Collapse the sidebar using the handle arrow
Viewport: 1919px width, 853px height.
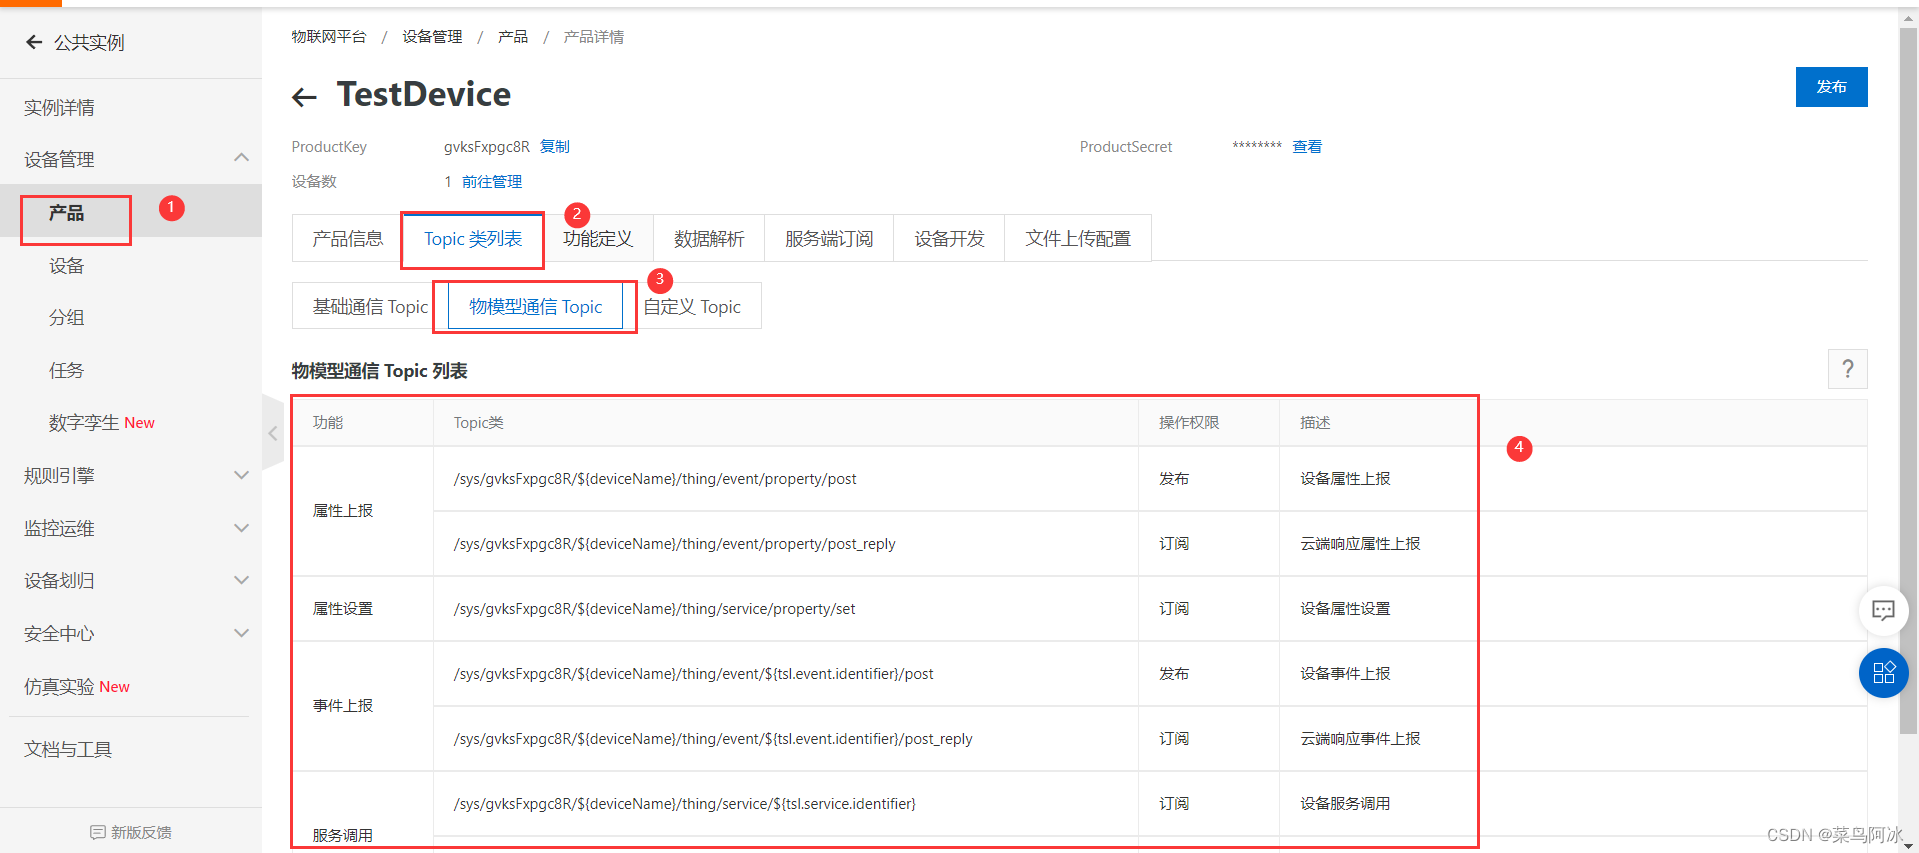pyautogui.click(x=273, y=433)
